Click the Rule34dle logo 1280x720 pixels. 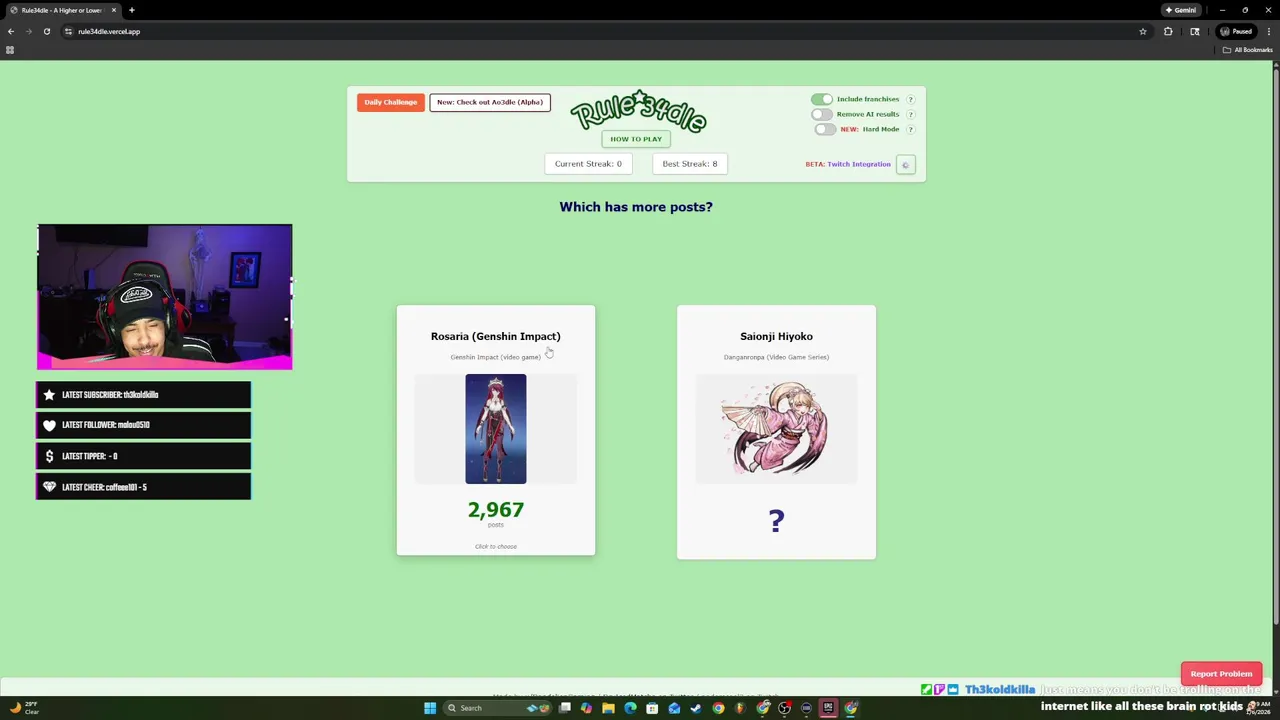638,112
